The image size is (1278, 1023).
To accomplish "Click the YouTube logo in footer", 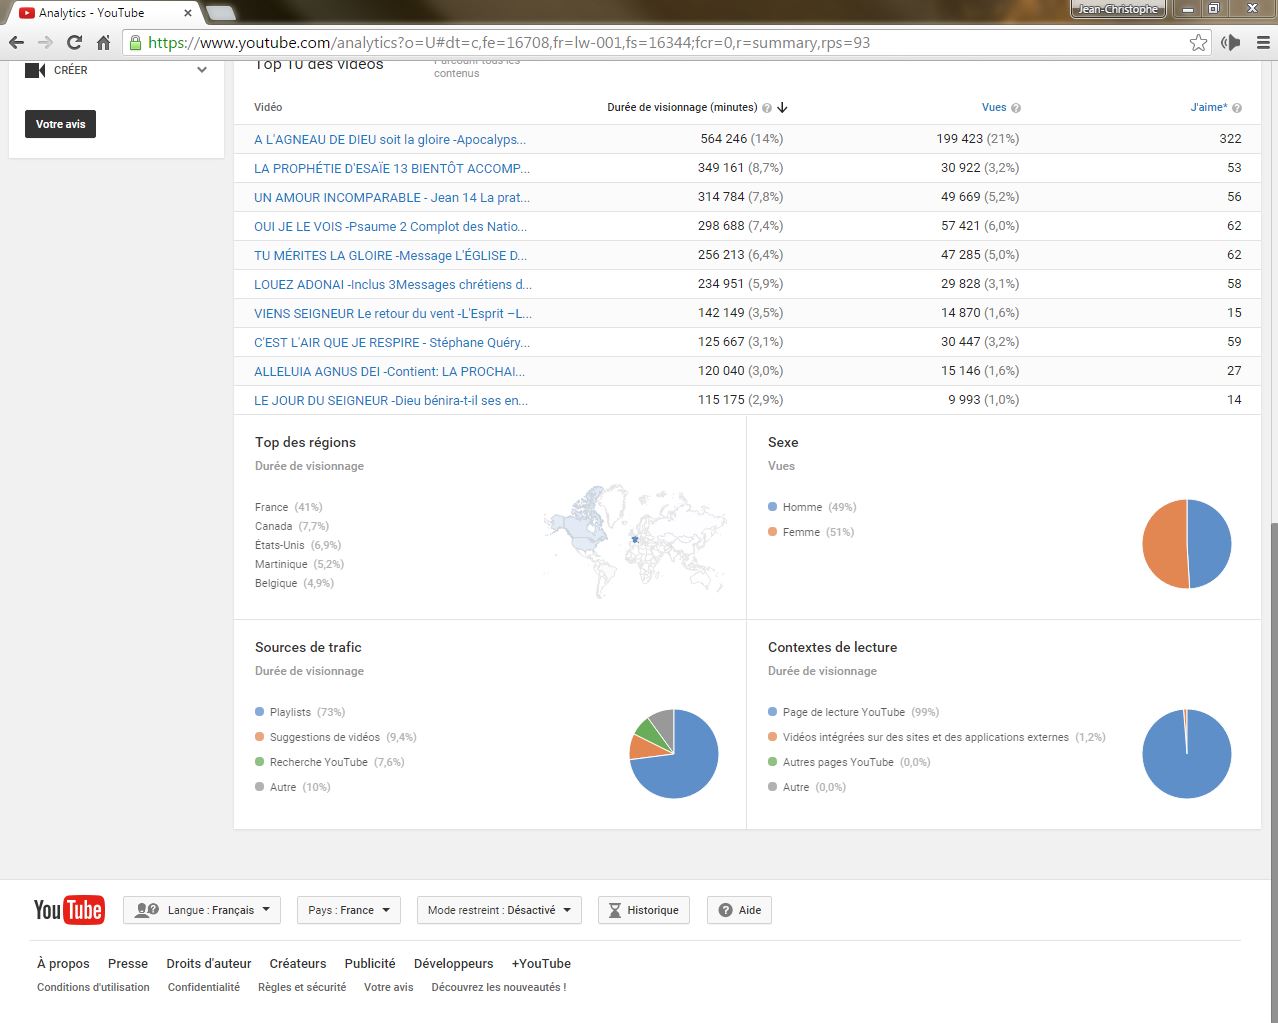I will (x=69, y=910).
